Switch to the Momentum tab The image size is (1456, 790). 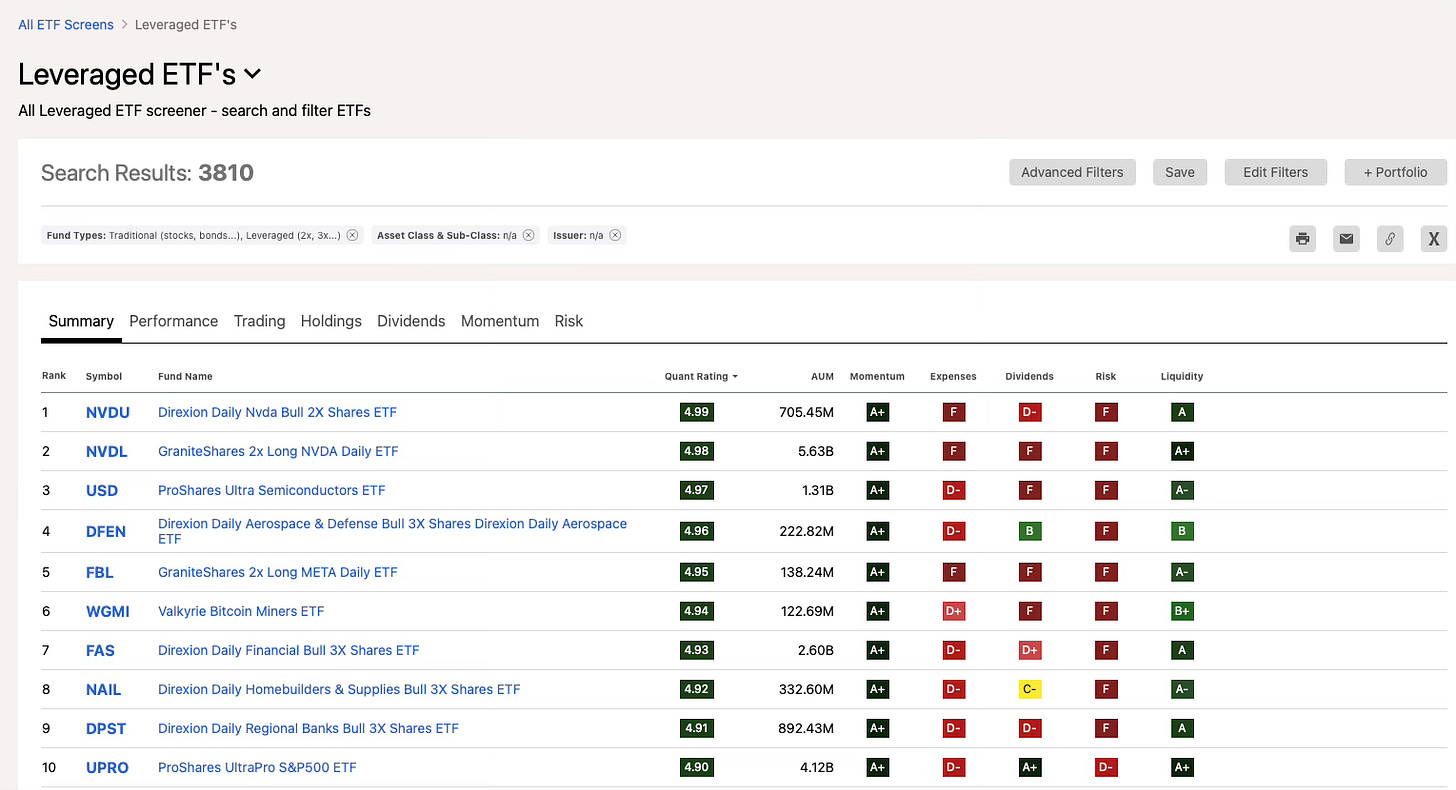(x=500, y=321)
